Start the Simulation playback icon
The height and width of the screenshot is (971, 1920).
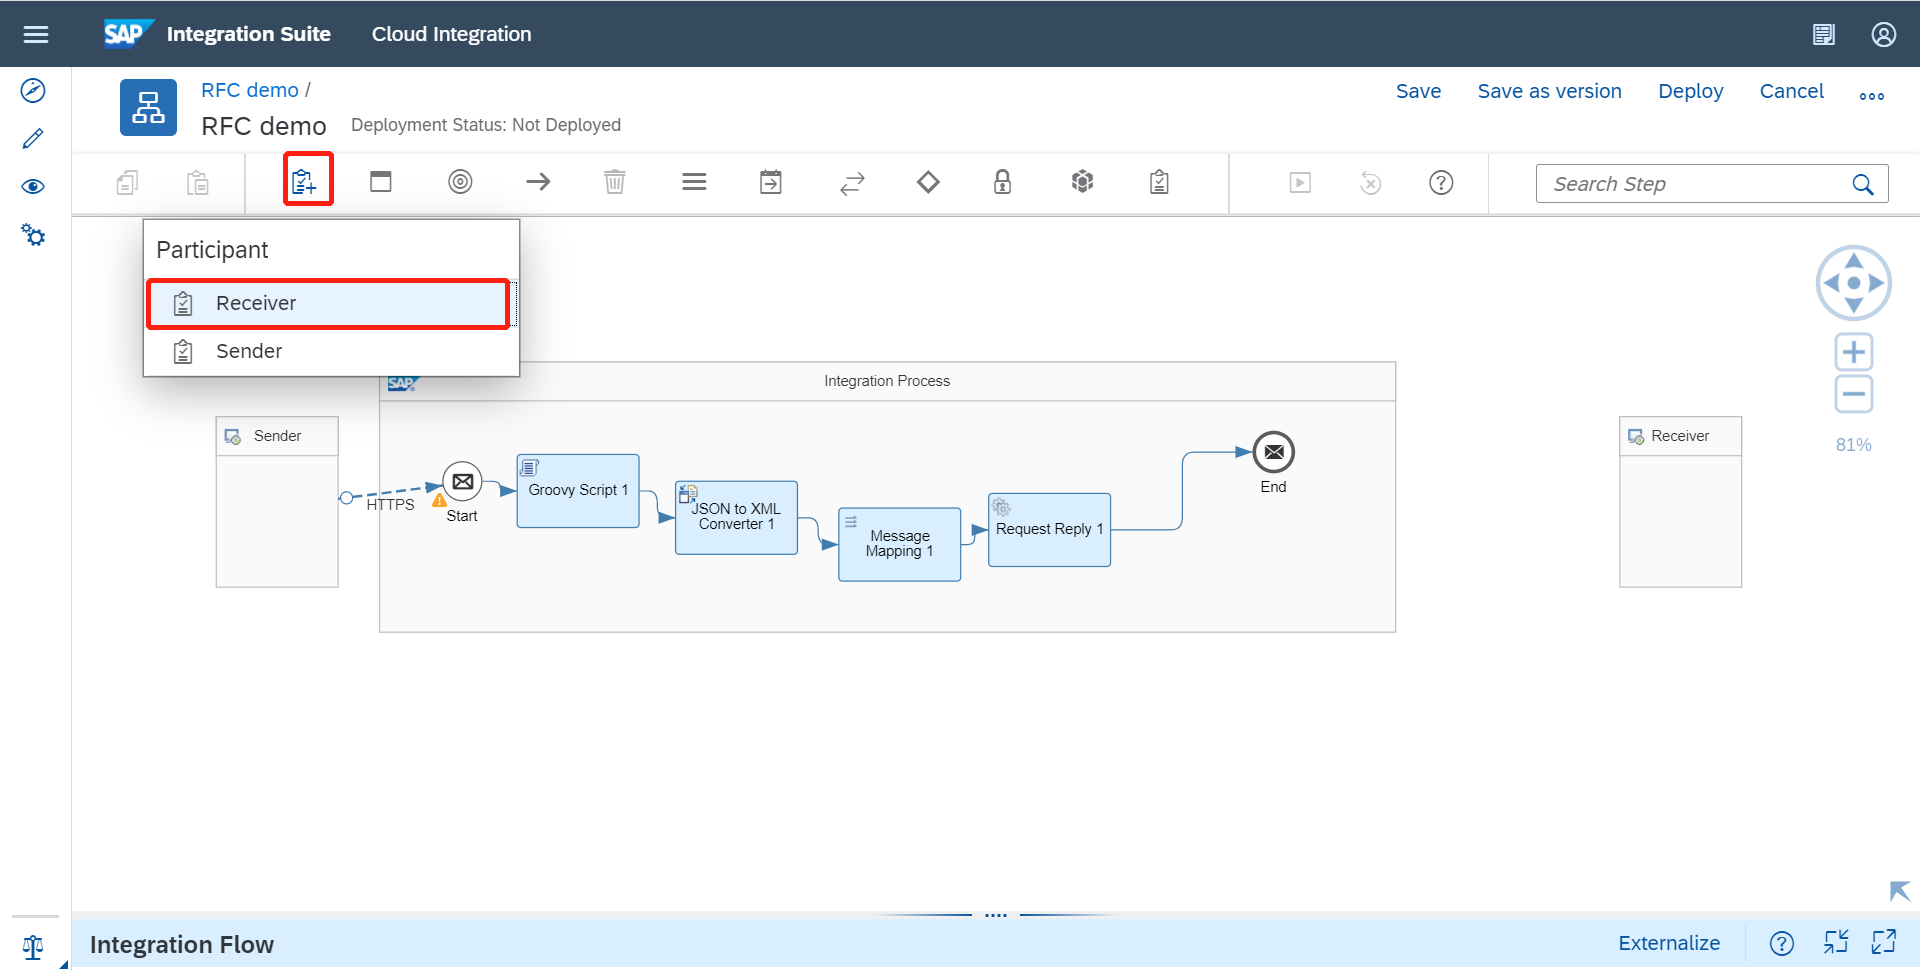[1299, 182]
